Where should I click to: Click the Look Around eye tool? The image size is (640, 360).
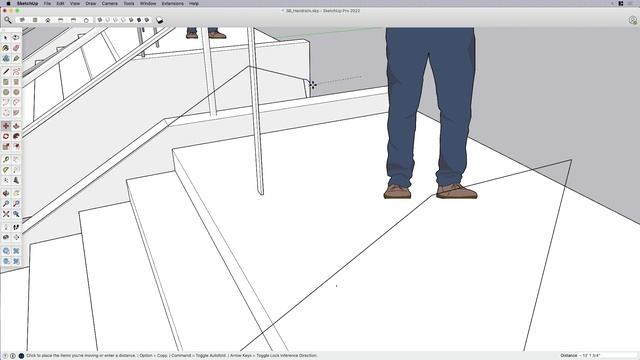6,237
